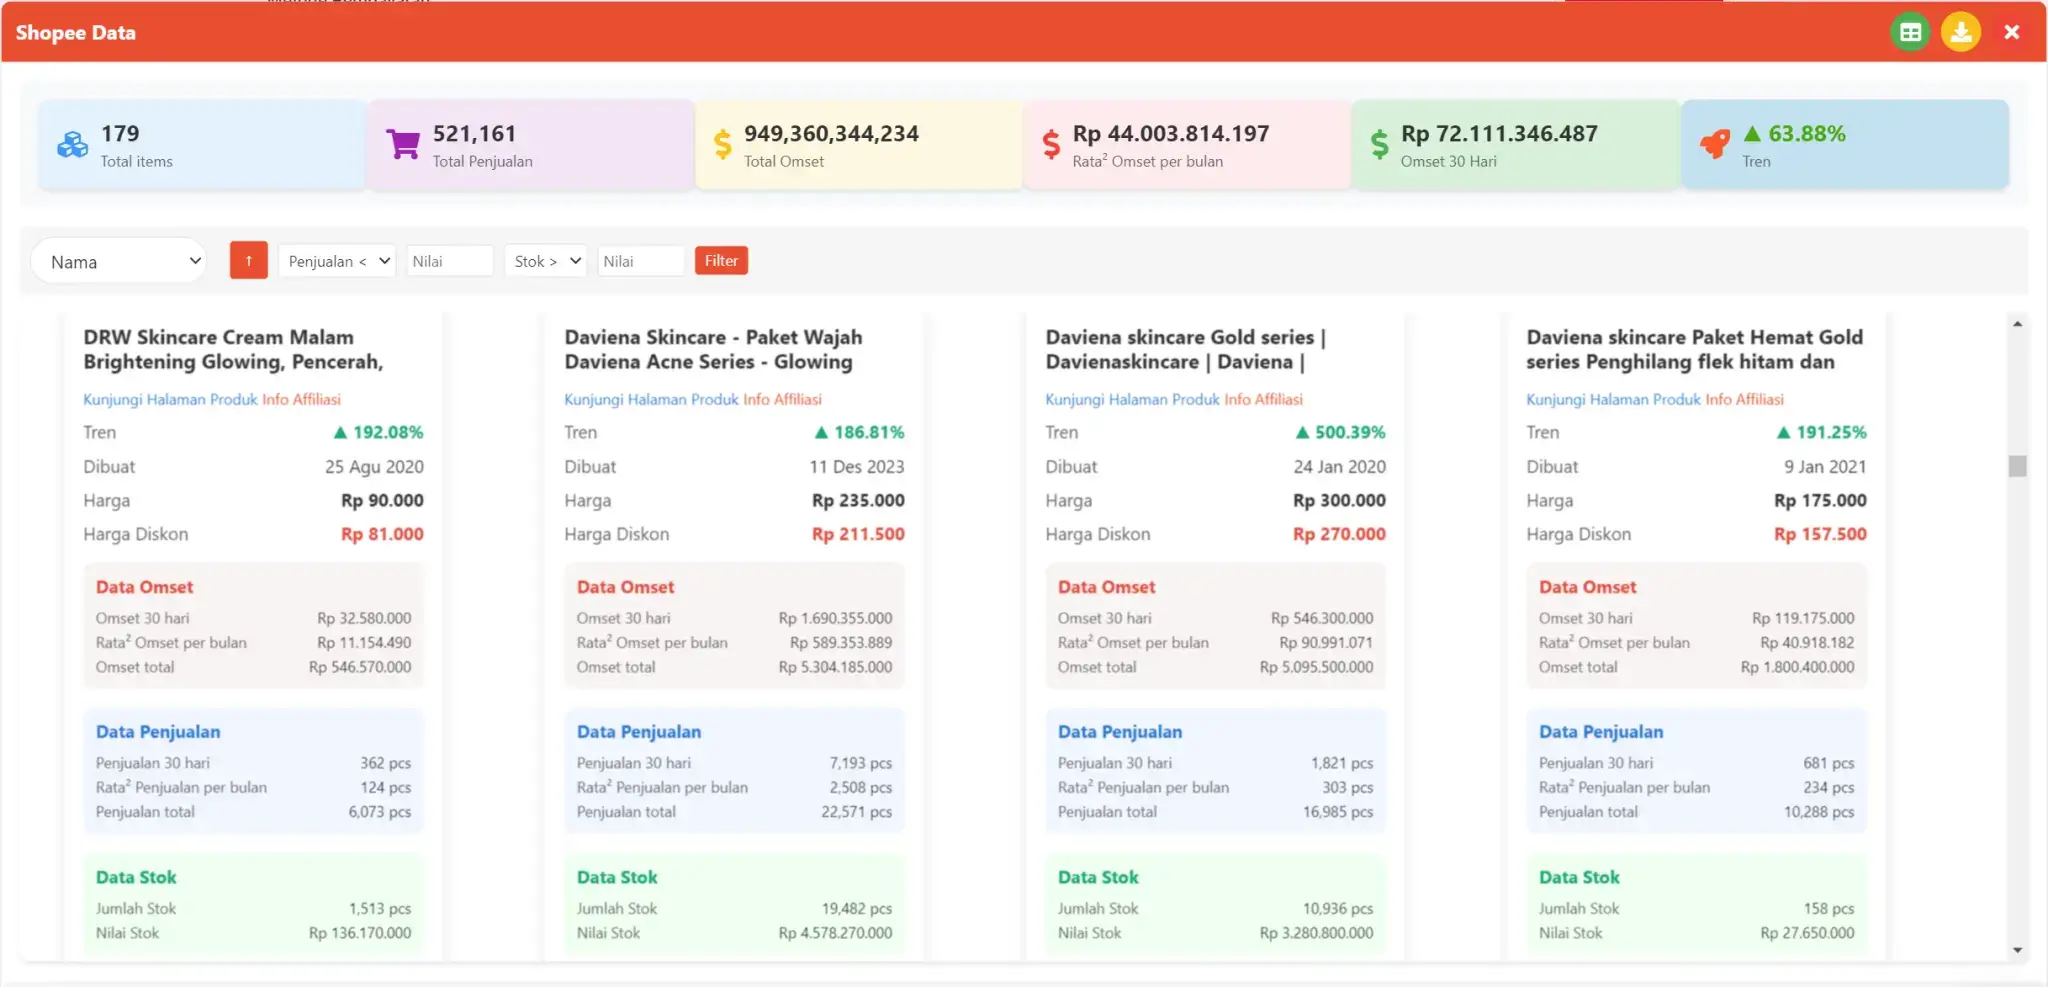Click the 16,985 pcs Penjualan total value
The width and height of the screenshot is (2048, 987).
click(x=1338, y=812)
